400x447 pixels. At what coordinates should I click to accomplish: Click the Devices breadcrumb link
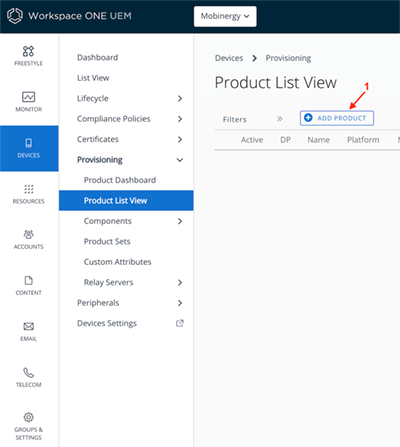tap(229, 58)
